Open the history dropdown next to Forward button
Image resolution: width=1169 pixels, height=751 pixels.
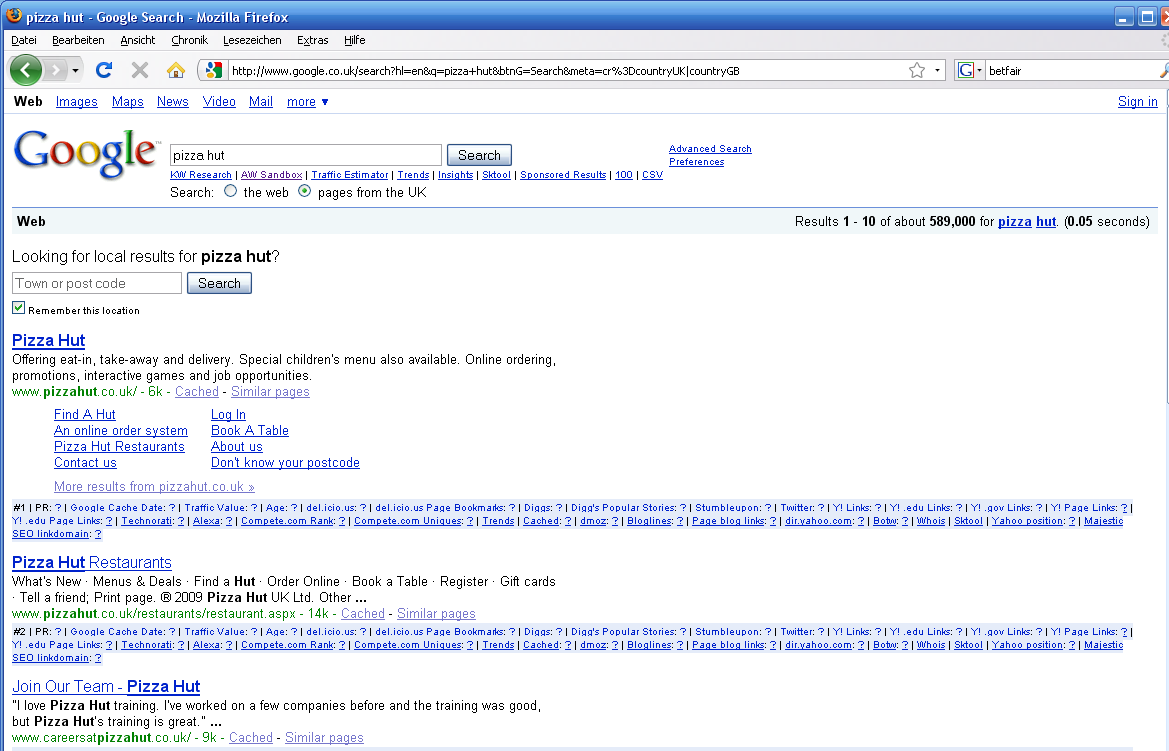(x=75, y=71)
